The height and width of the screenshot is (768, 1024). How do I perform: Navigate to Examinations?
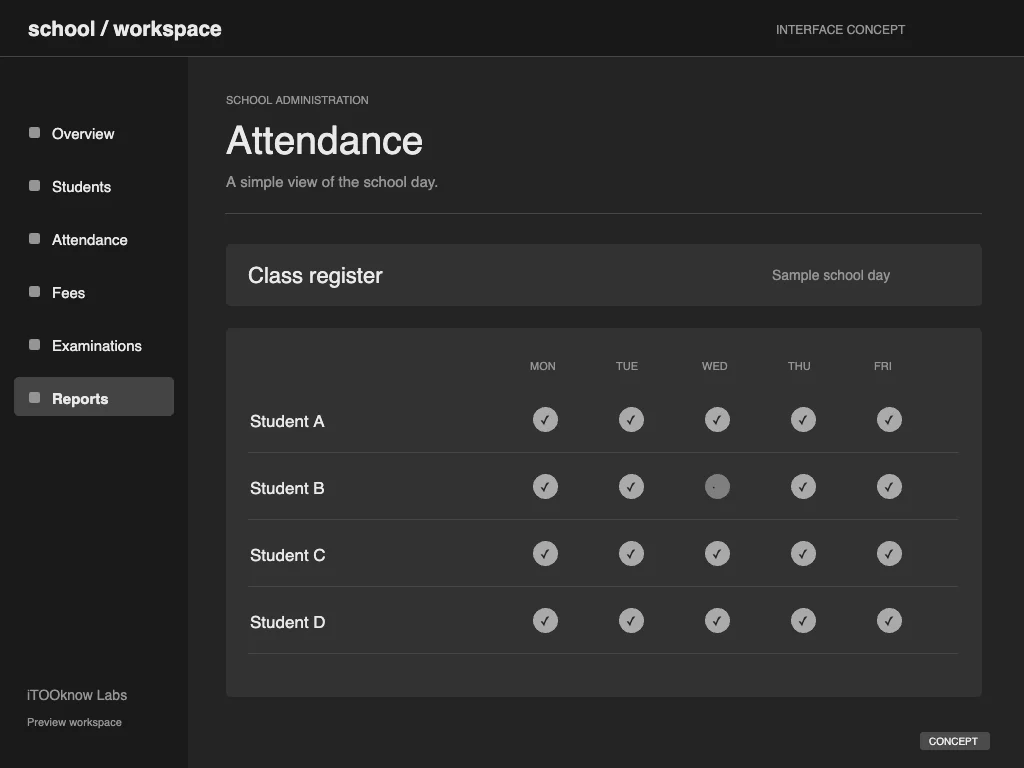pos(94,345)
